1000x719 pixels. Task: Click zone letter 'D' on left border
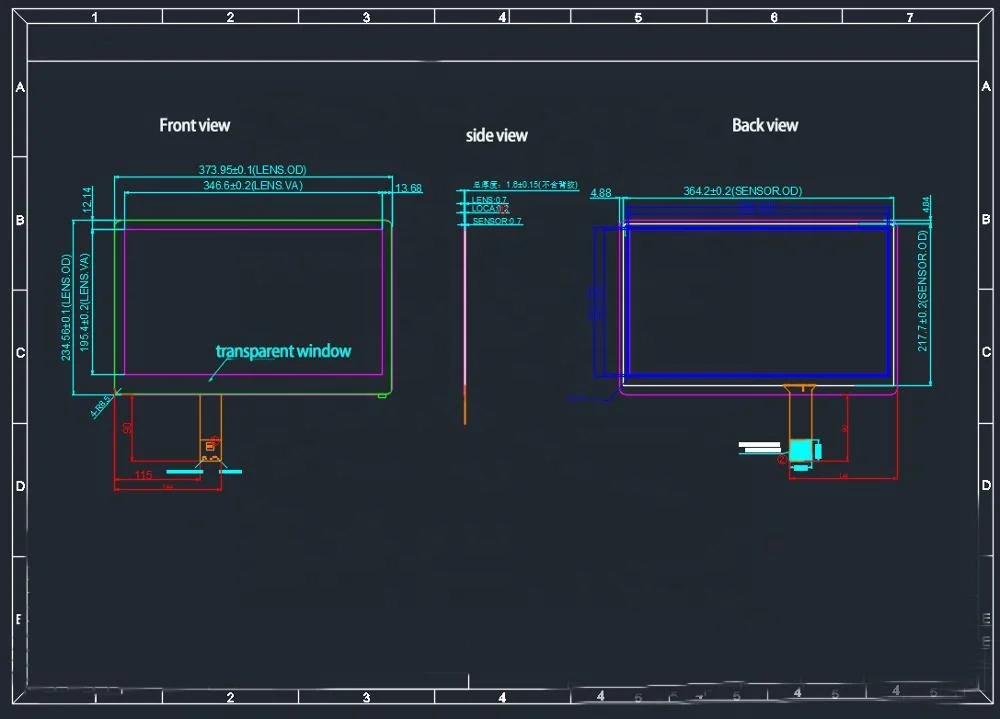20,486
